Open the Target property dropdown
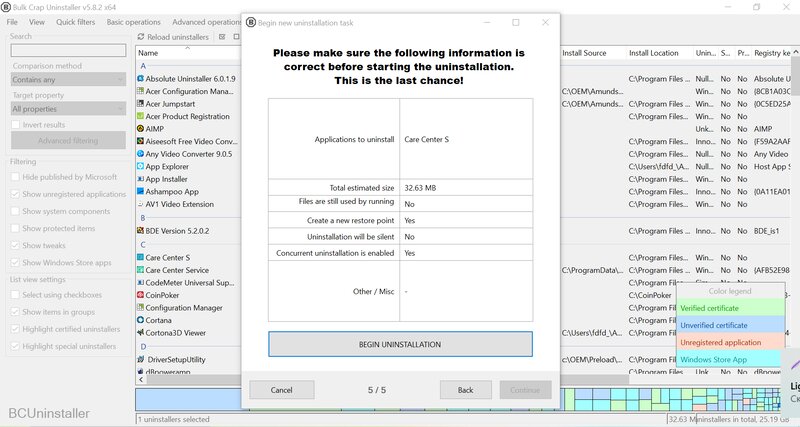Image resolution: width=800 pixels, height=427 pixels. (x=68, y=109)
